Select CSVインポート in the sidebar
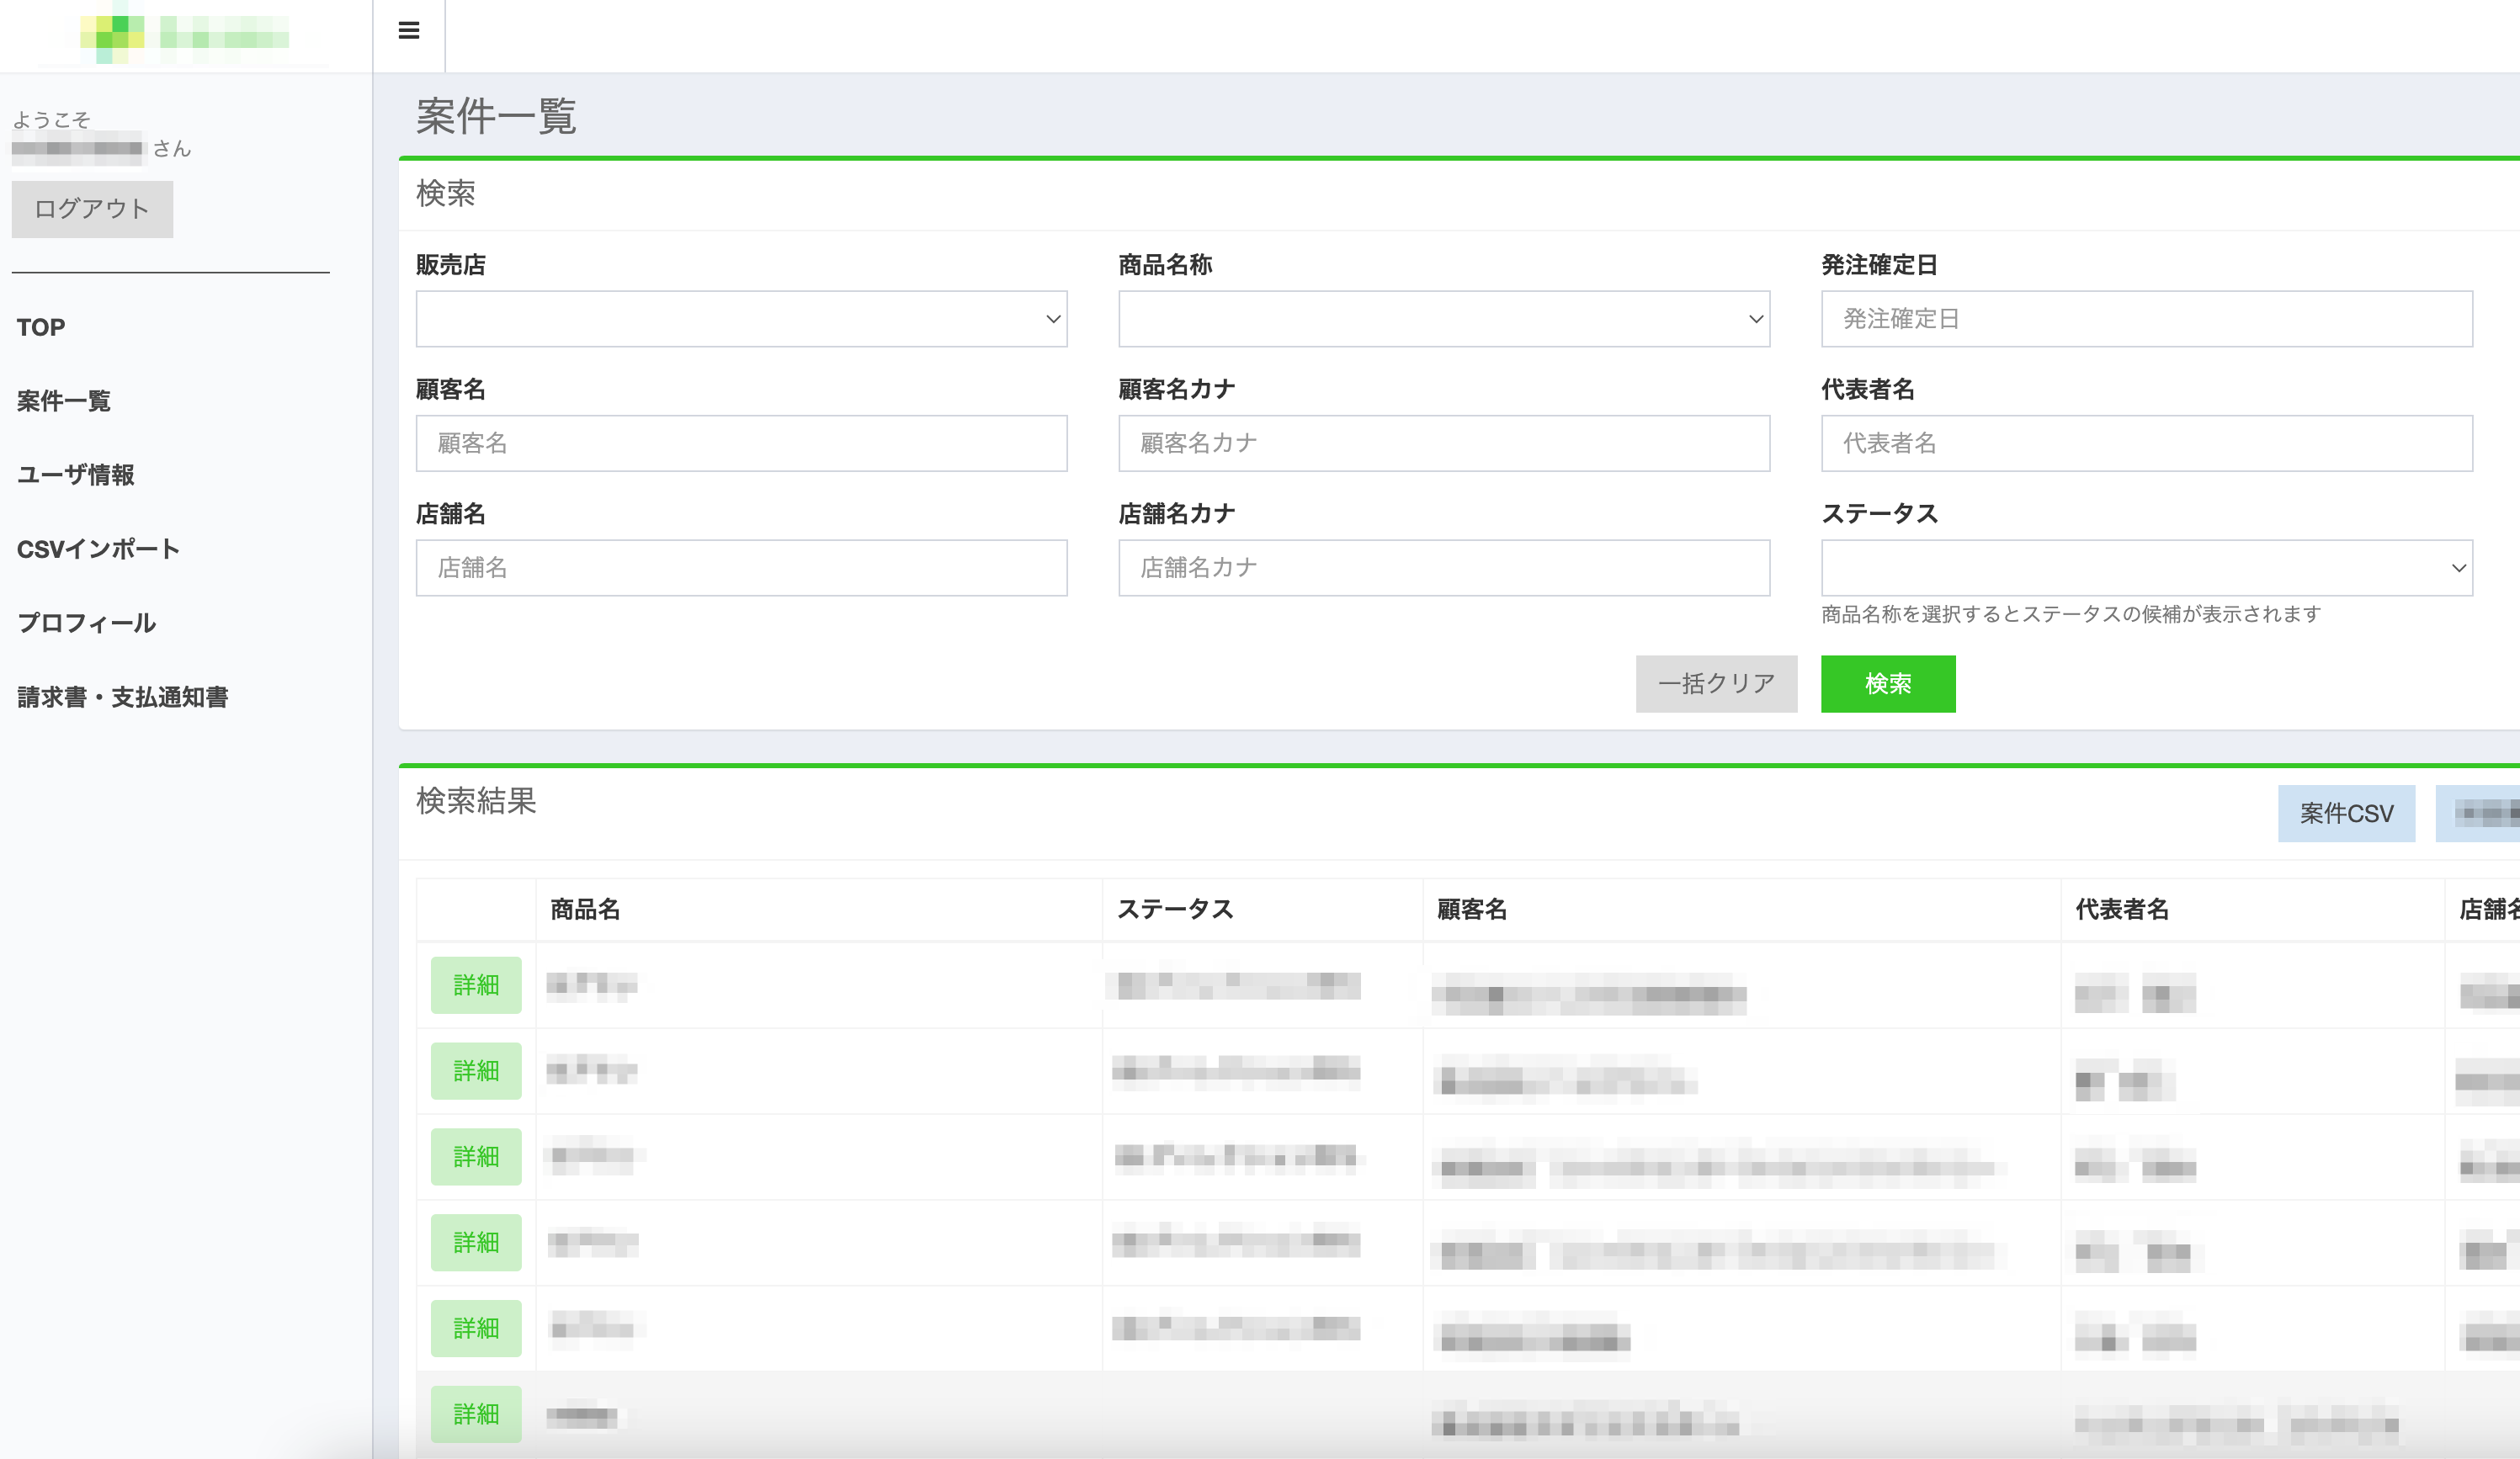Image resolution: width=2520 pixels, height=1459 pixels. [x=98, y=549]
